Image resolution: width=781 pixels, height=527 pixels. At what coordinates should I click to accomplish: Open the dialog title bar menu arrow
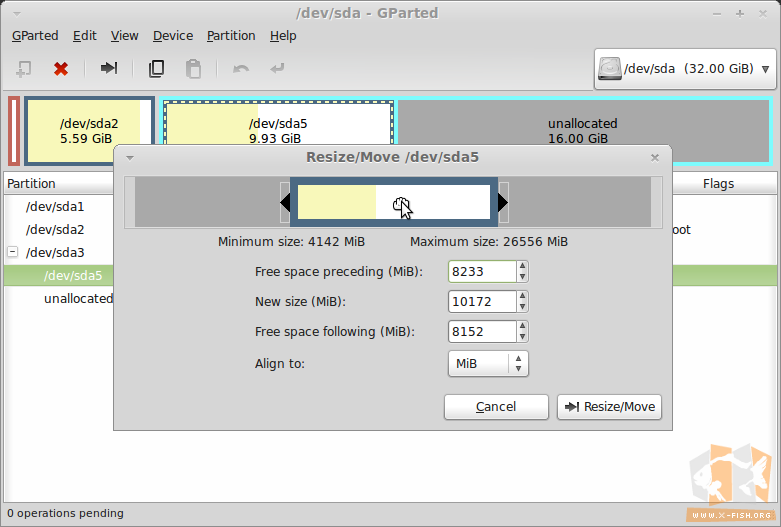(x=130, y=158)
